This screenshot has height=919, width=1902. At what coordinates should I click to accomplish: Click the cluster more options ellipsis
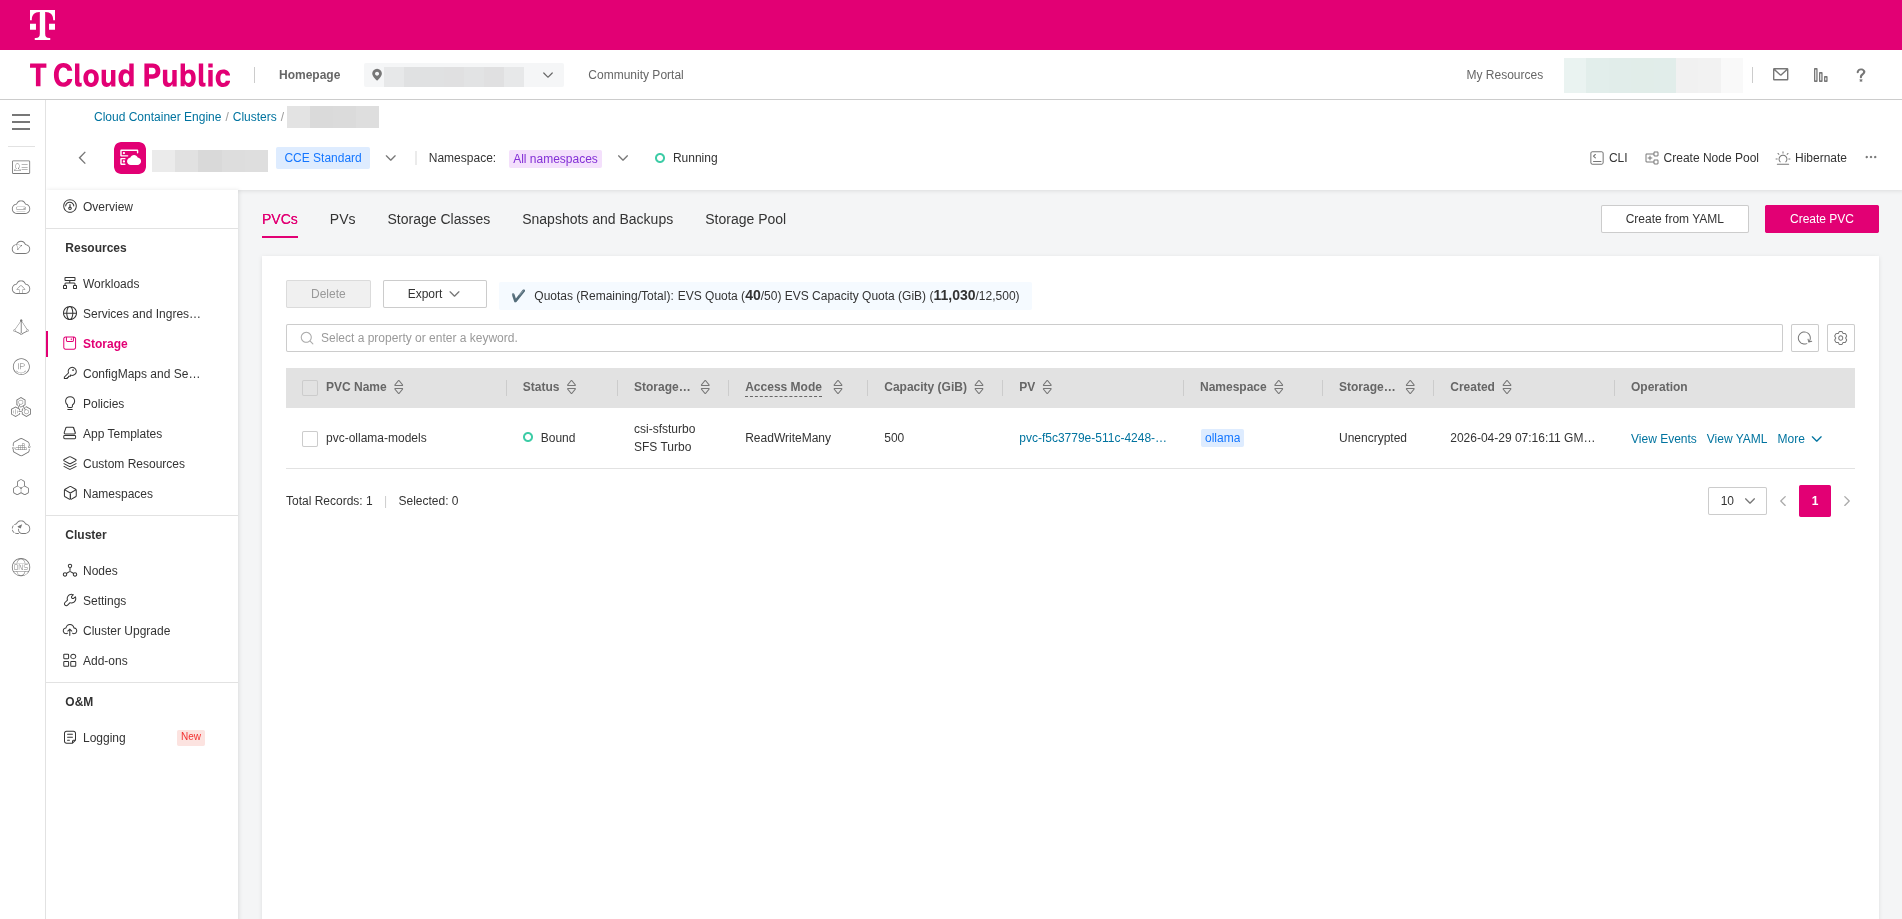coord(1871,157)
